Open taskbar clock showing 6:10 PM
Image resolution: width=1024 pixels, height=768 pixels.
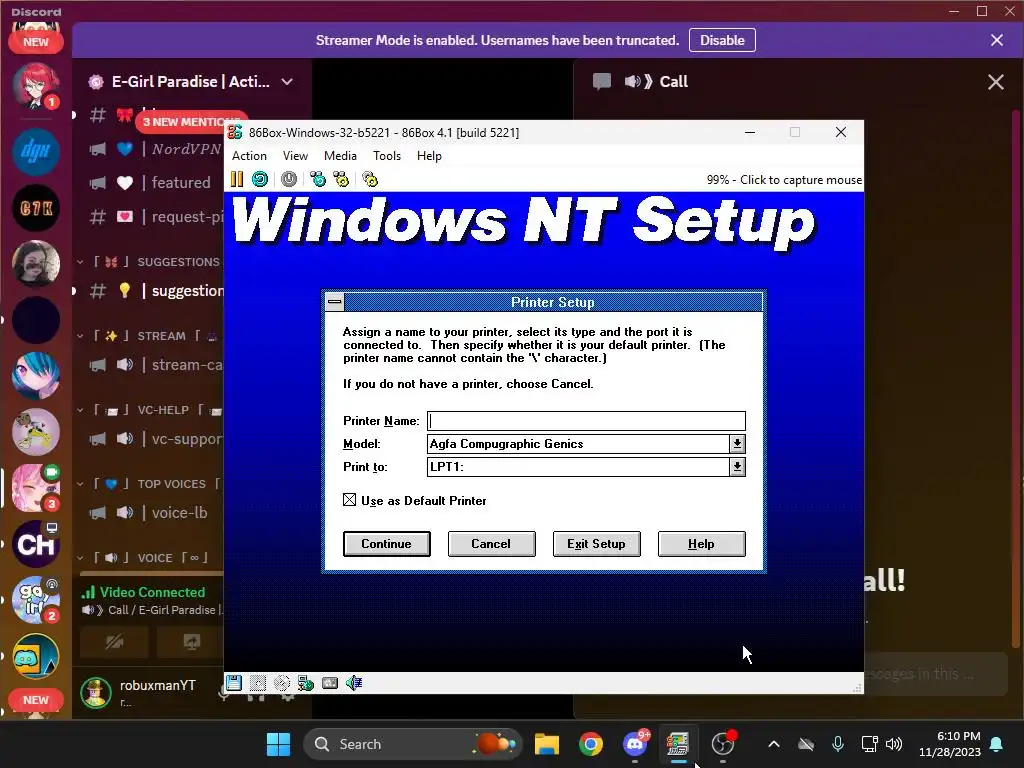pyautogui.click(x=950, y=744)
